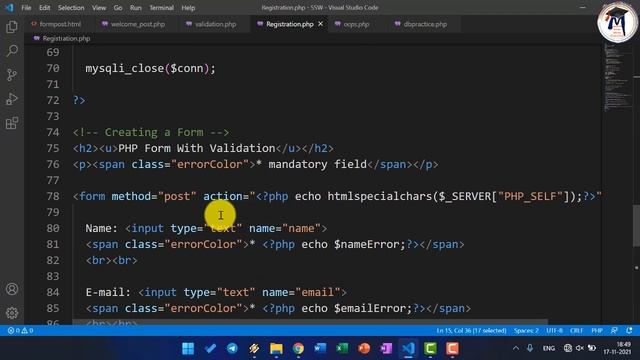Switch to Visual Studio Code taskbar icon
This screenshot has height=360, width=640.
coord(408,349)
